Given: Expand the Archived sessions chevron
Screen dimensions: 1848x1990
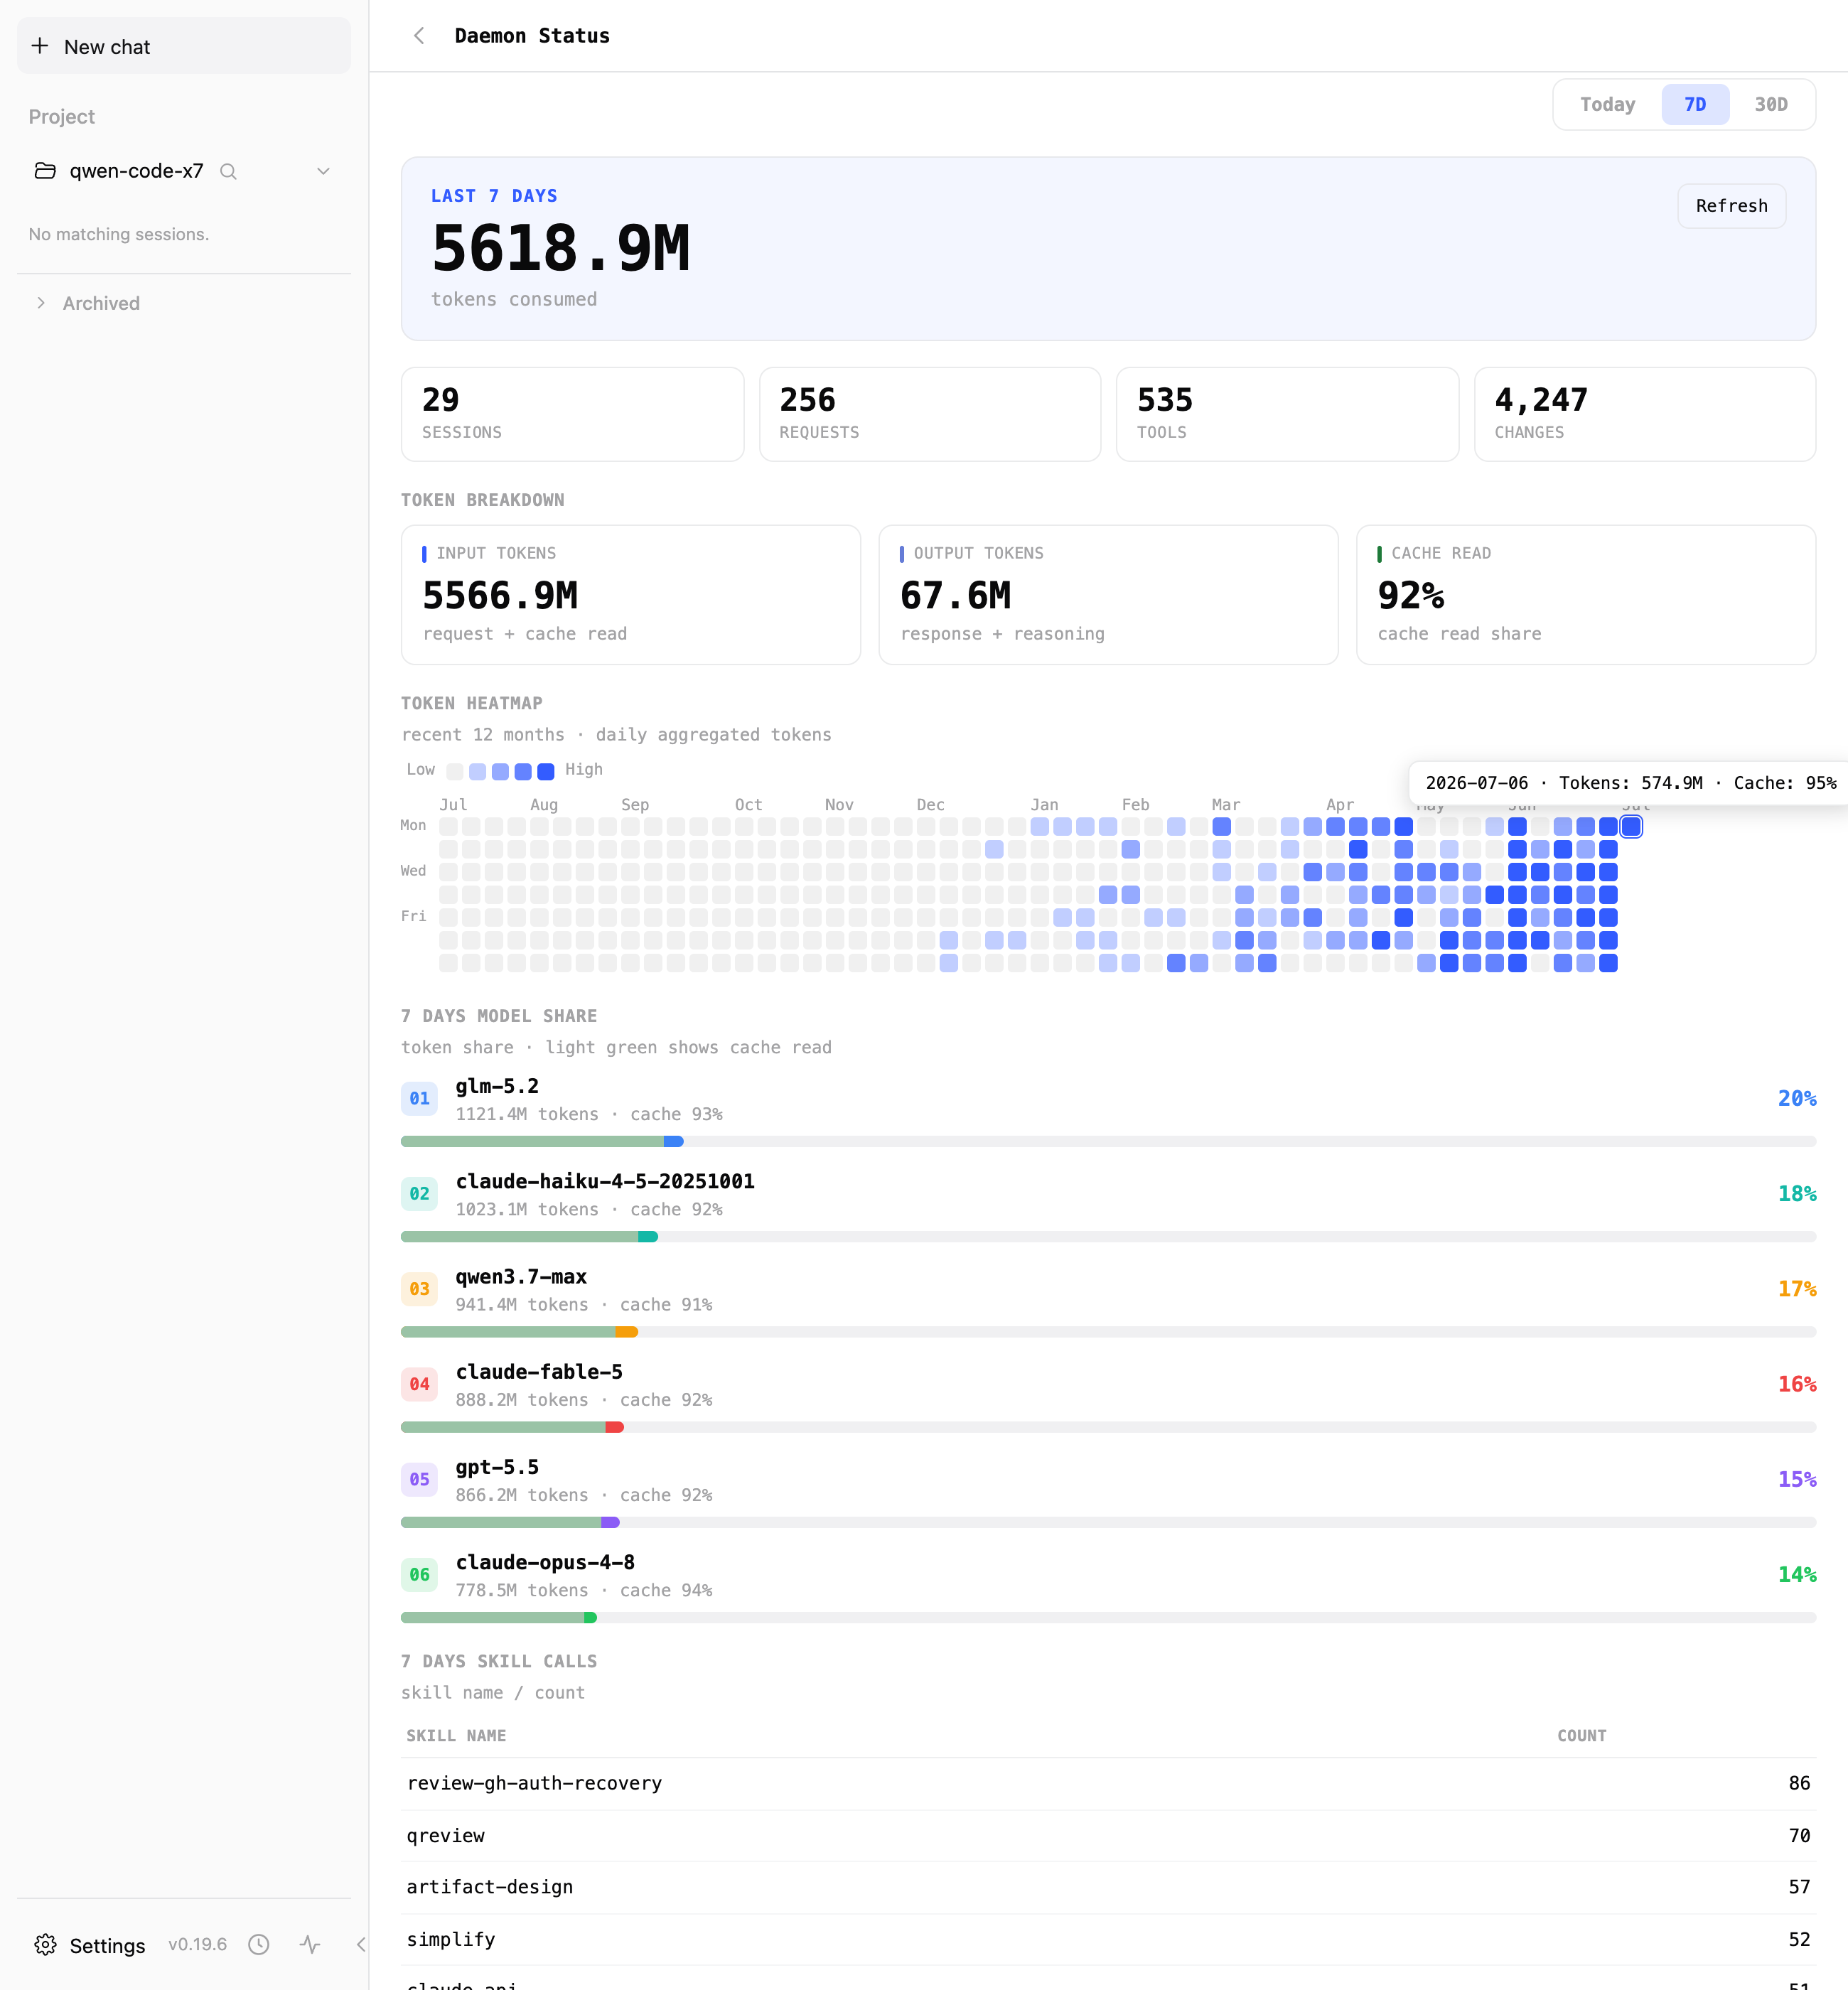Looking at the screenshot, I should 40,303.
